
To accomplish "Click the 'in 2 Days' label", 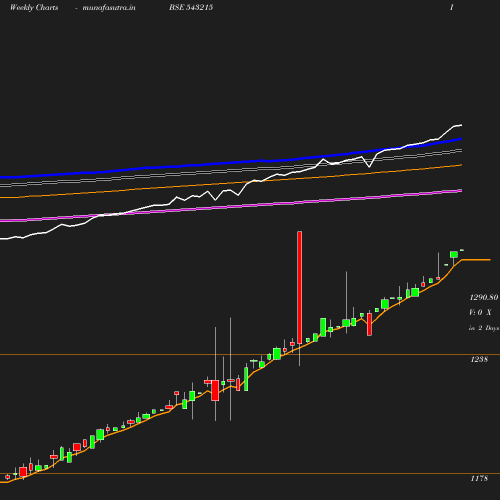I will [x=484, y=328].
